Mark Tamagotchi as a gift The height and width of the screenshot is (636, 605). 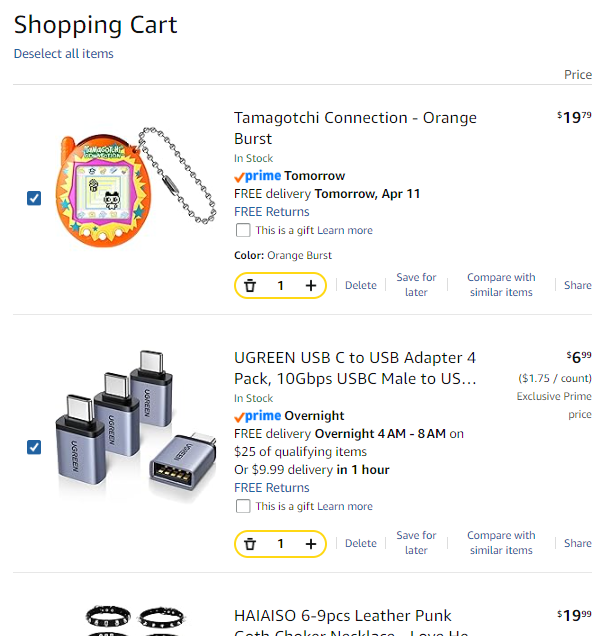[243, 230]
